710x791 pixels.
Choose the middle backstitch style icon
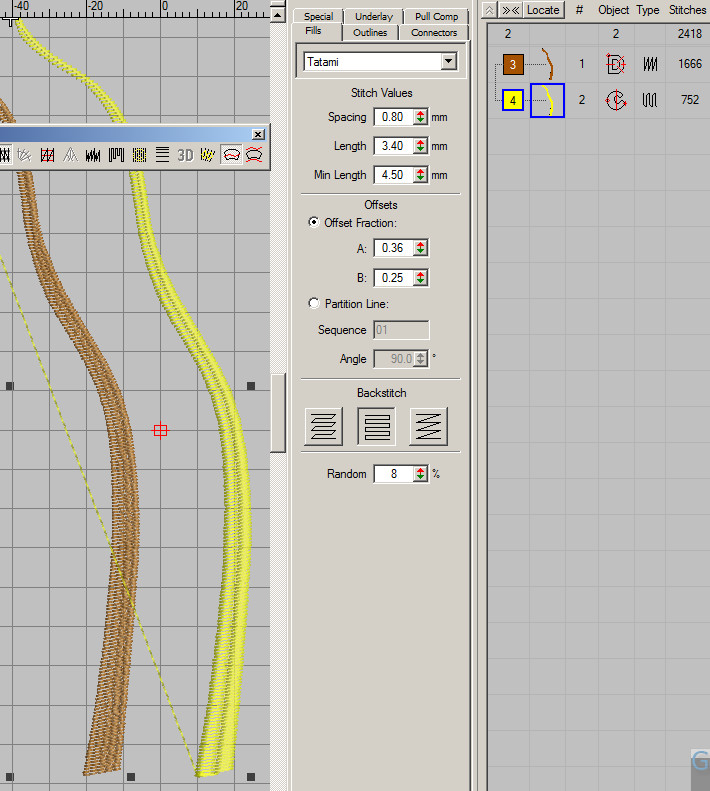pos(376,426)
